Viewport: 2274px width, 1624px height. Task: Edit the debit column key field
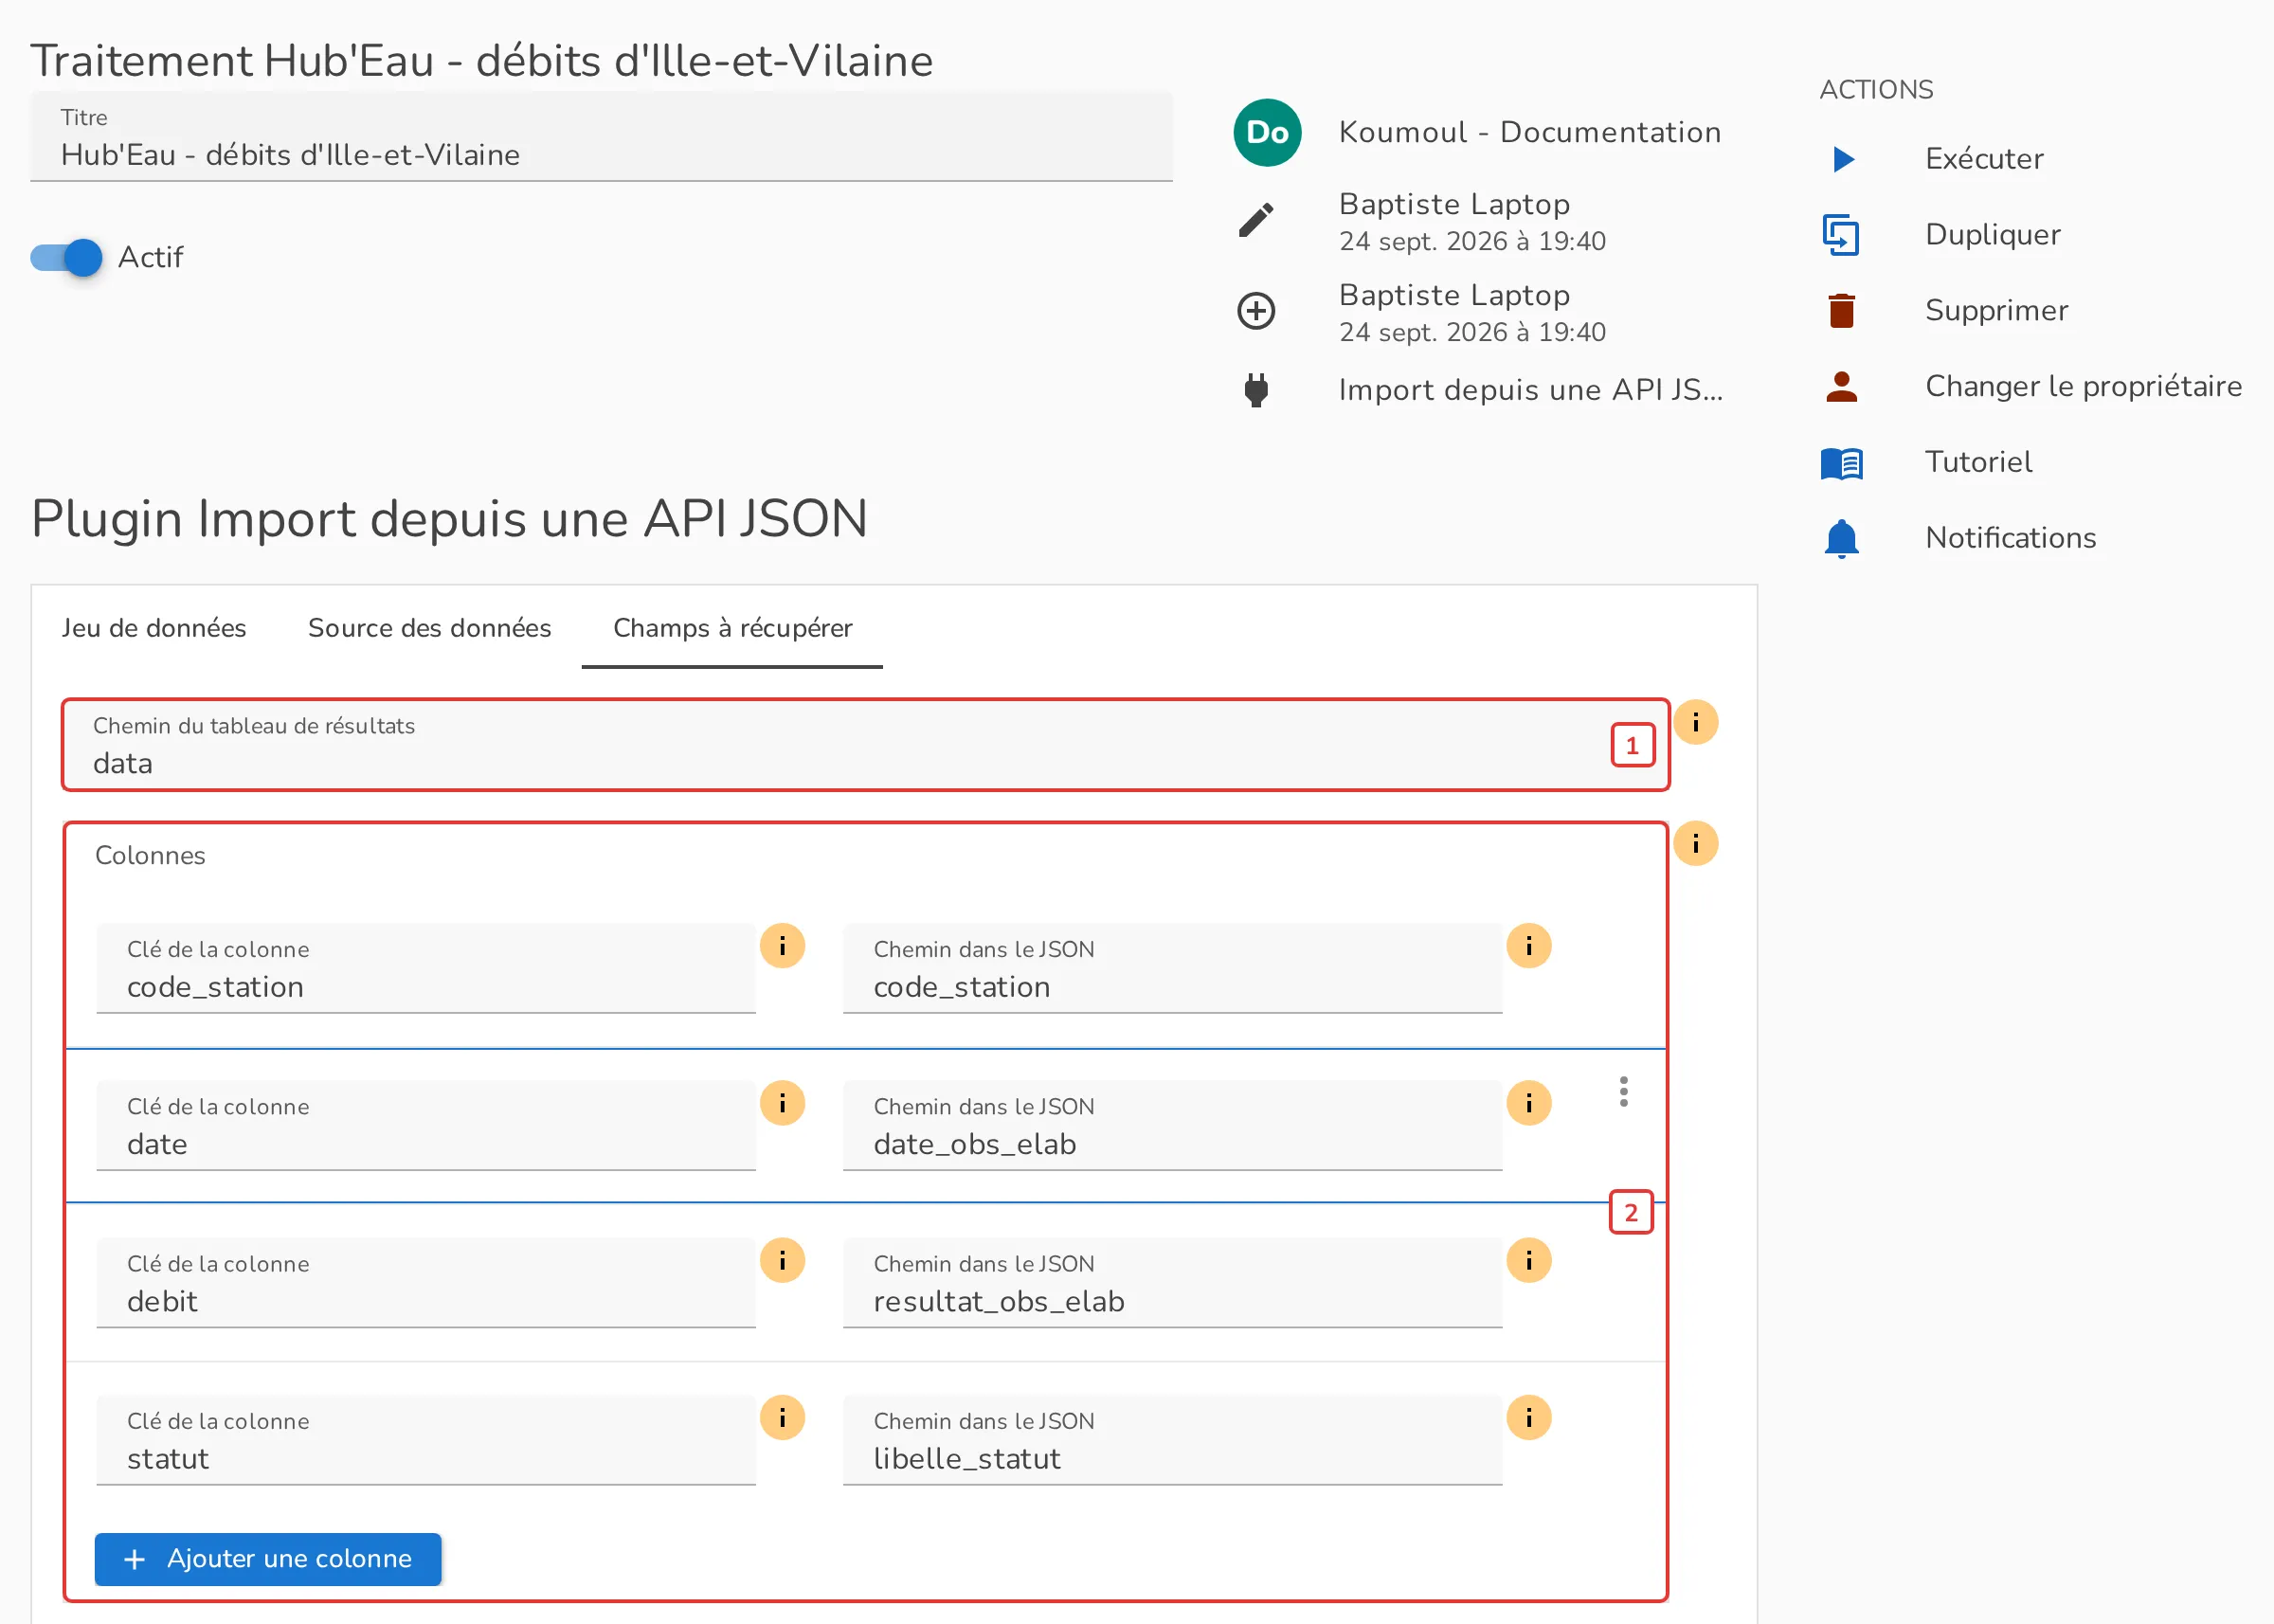click(x=426, y=1283)
